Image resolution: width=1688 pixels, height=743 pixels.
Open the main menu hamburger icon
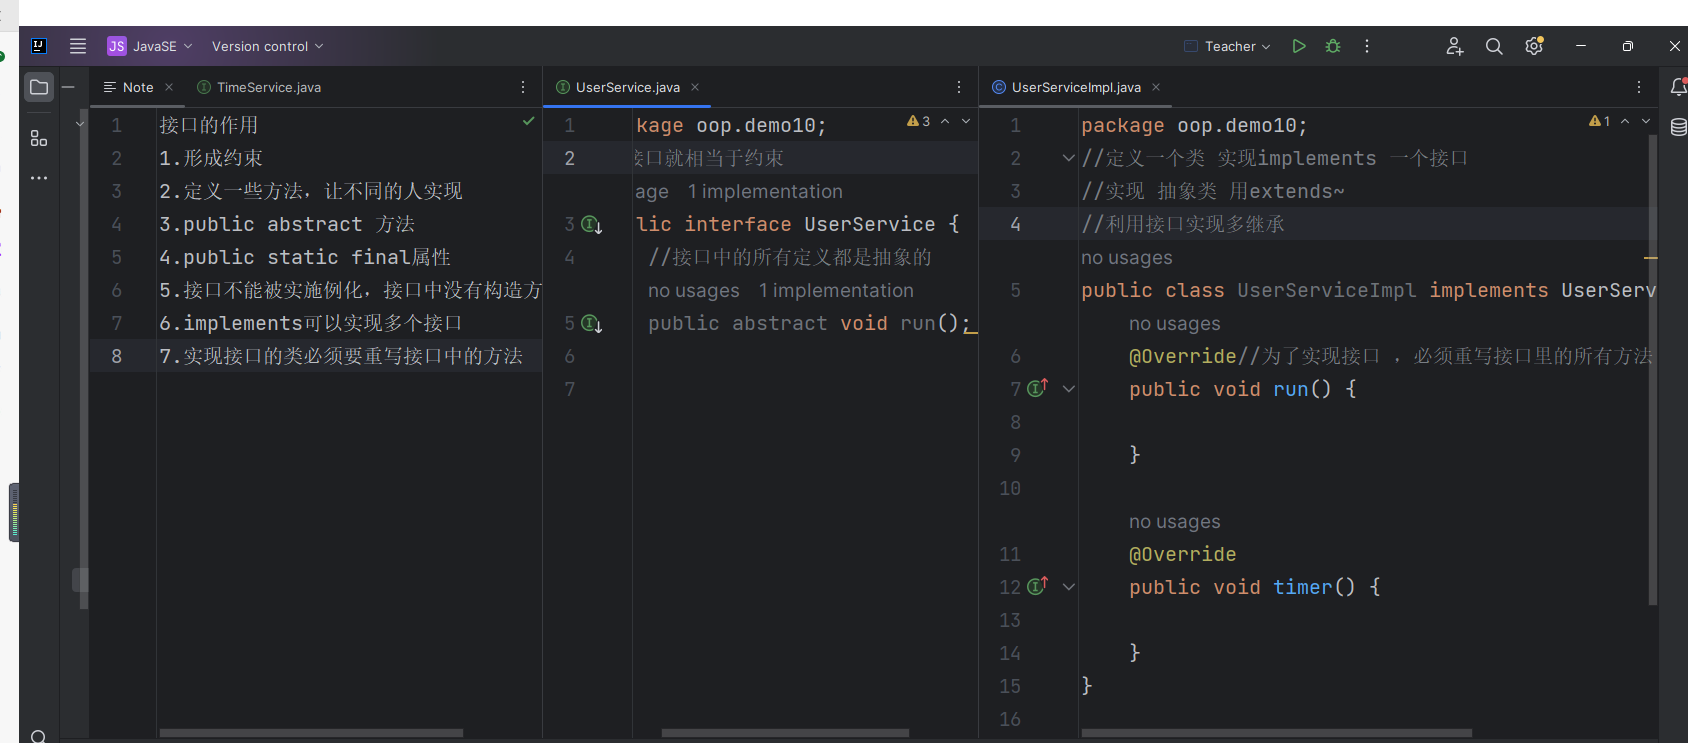click(x=78, y=46)
